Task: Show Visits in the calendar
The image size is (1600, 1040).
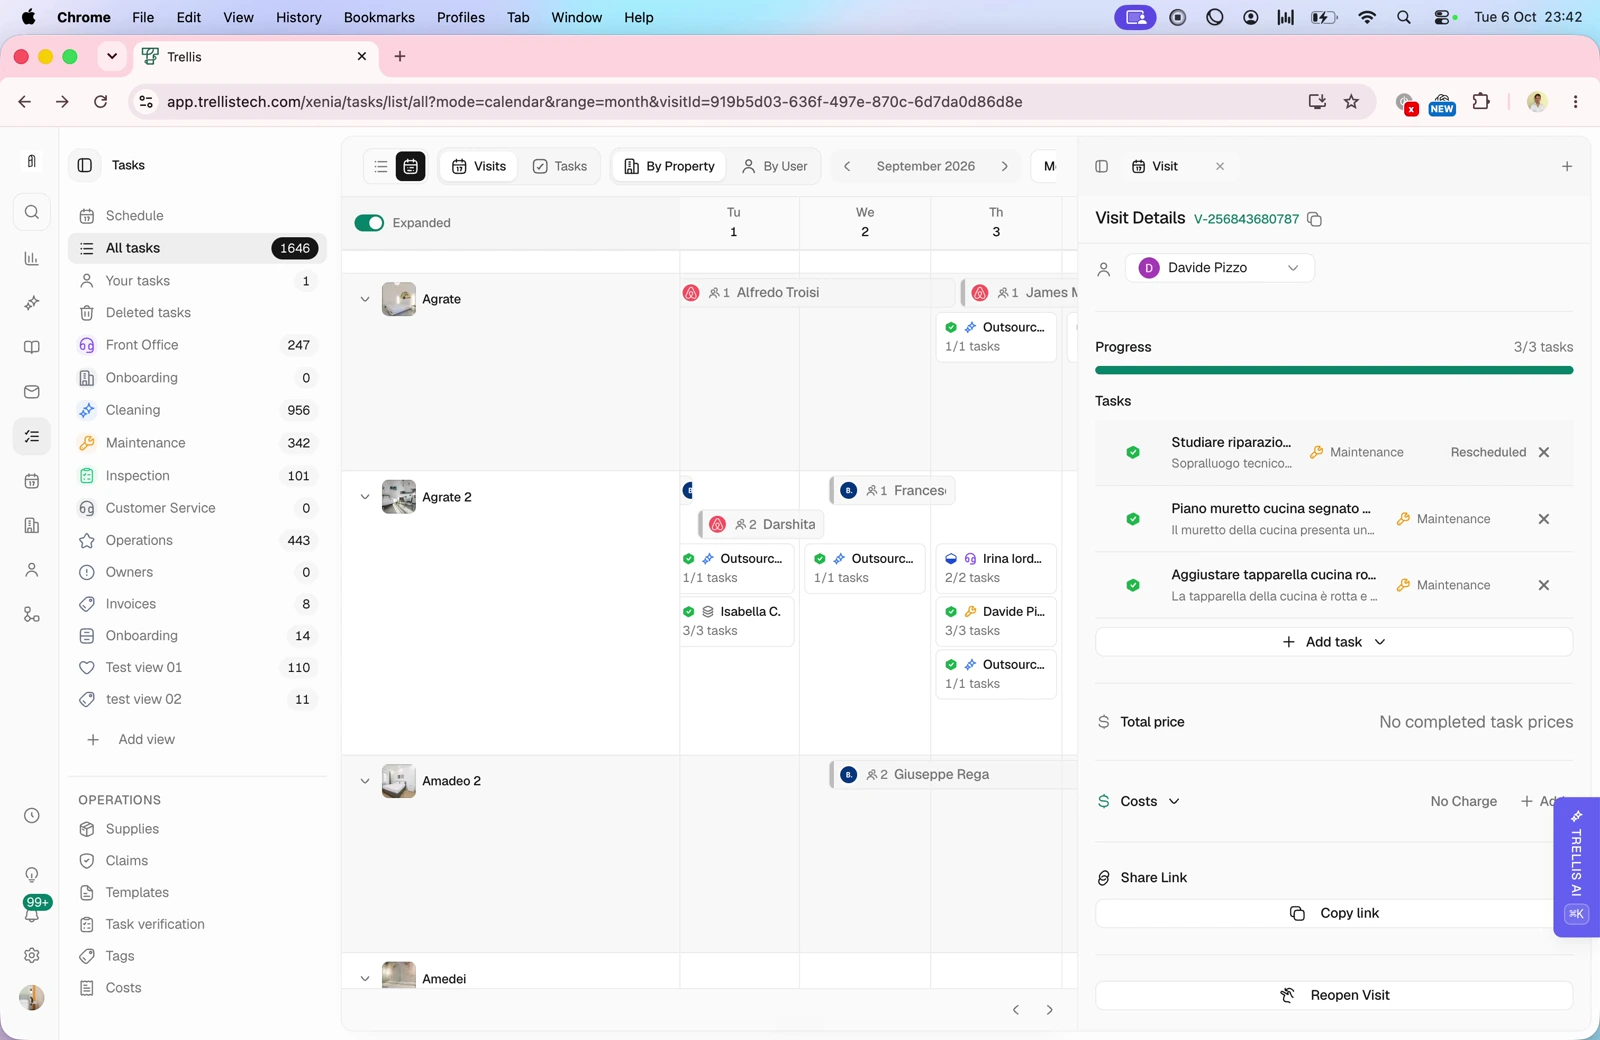Action: pos(479,166)
